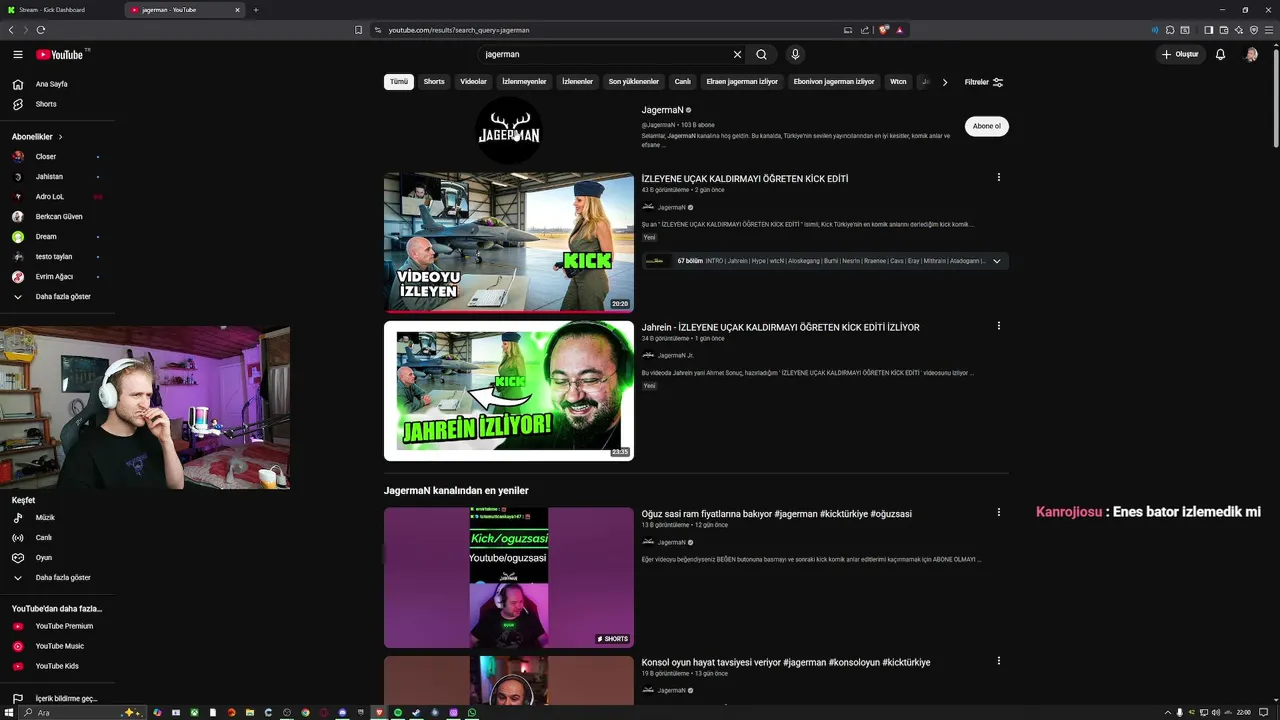Play the Jahrein İzliyor thumbnail

click(509, 391)
